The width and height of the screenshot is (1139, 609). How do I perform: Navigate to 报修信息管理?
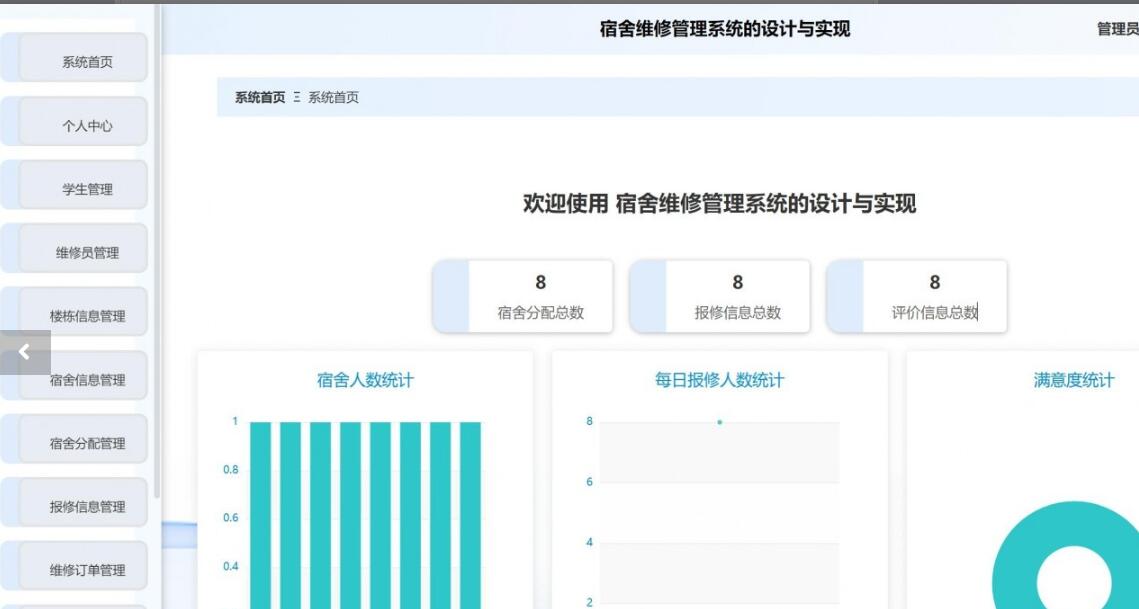(x=87, y=507)
